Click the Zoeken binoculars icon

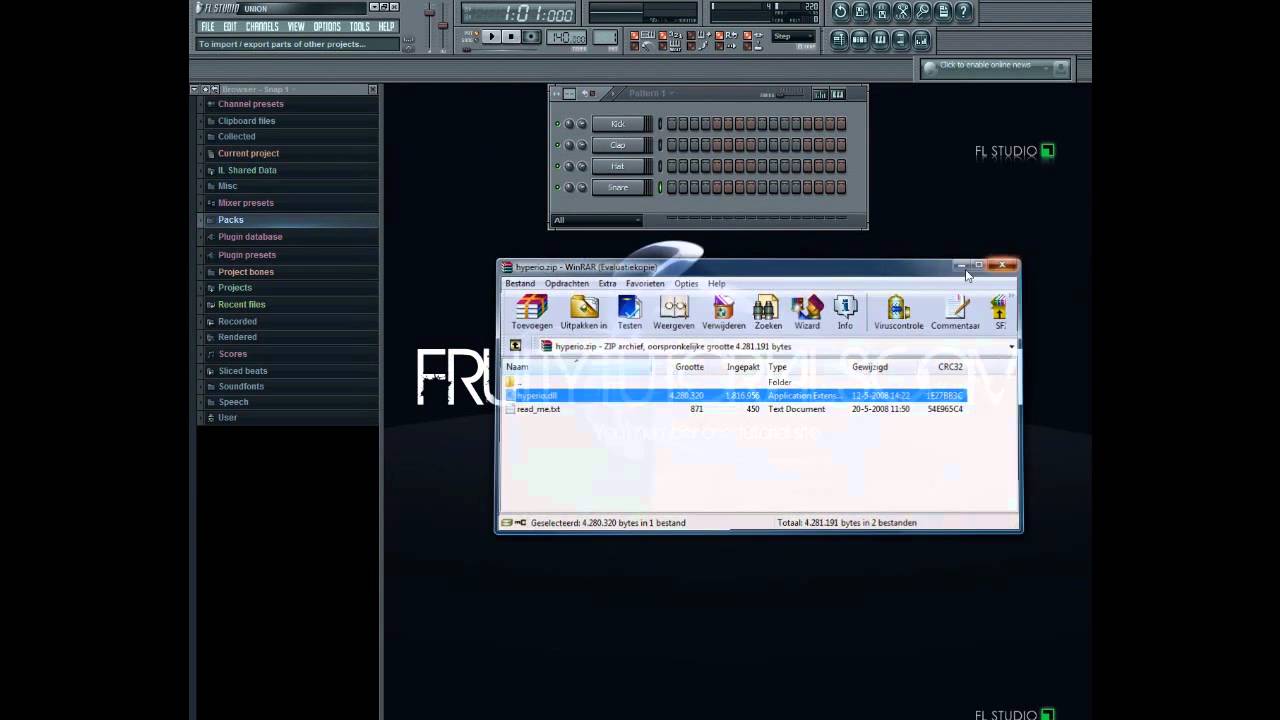coord(767,312)
